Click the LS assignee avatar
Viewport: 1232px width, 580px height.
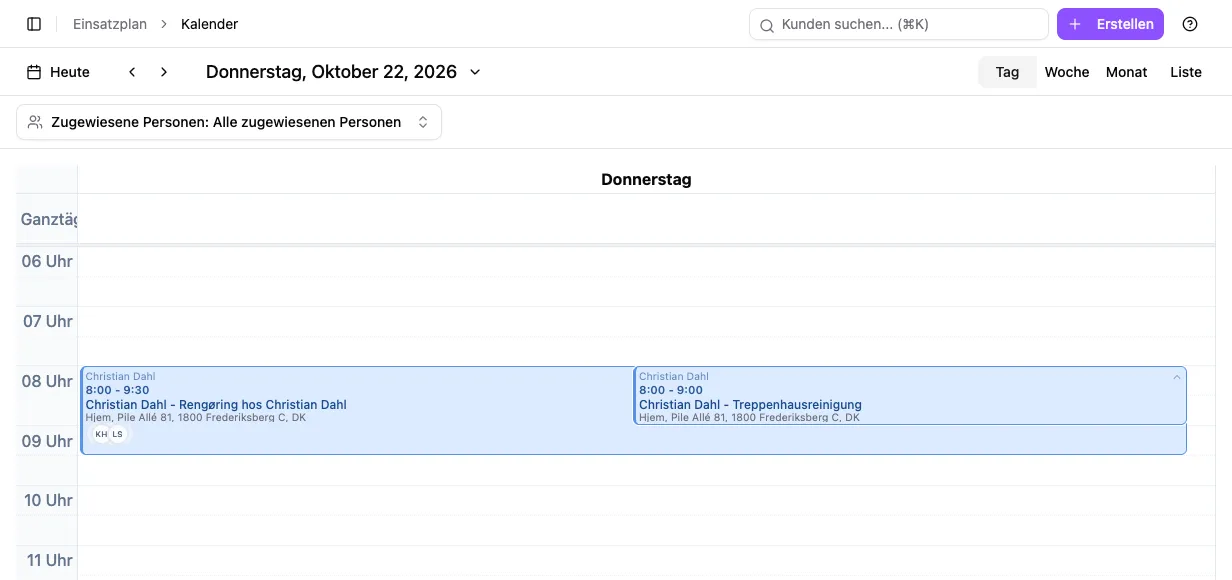point(117,434)
